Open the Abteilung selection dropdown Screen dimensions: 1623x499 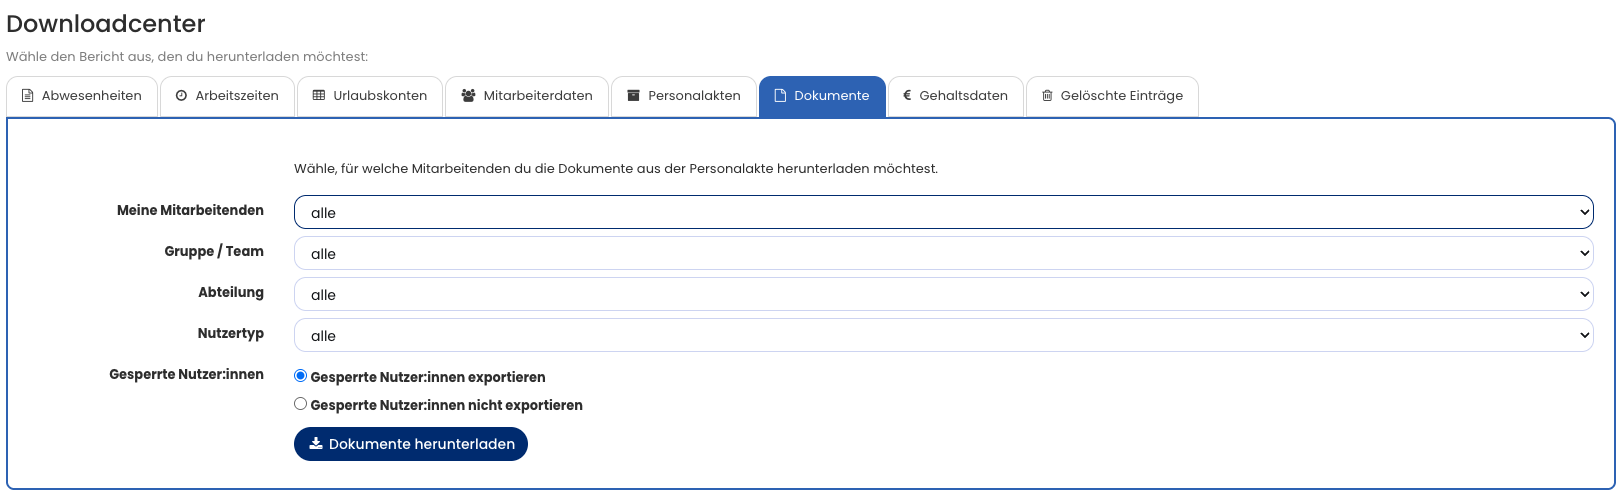click(x=942, y=294)
